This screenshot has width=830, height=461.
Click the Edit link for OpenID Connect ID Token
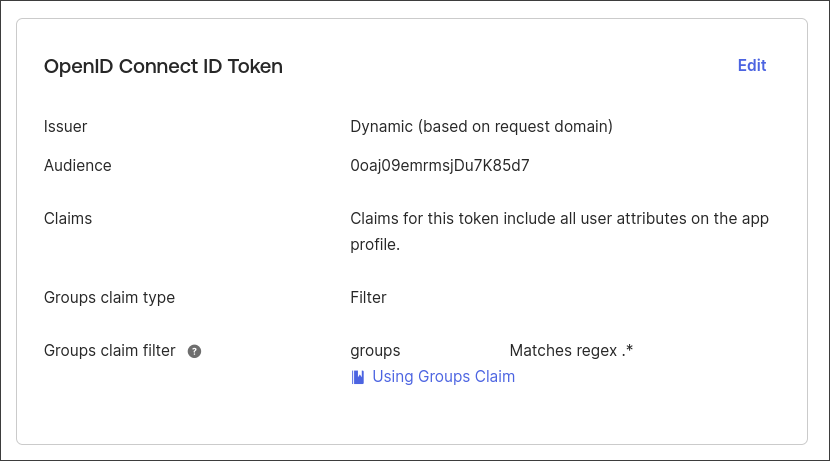pos(752,66)
